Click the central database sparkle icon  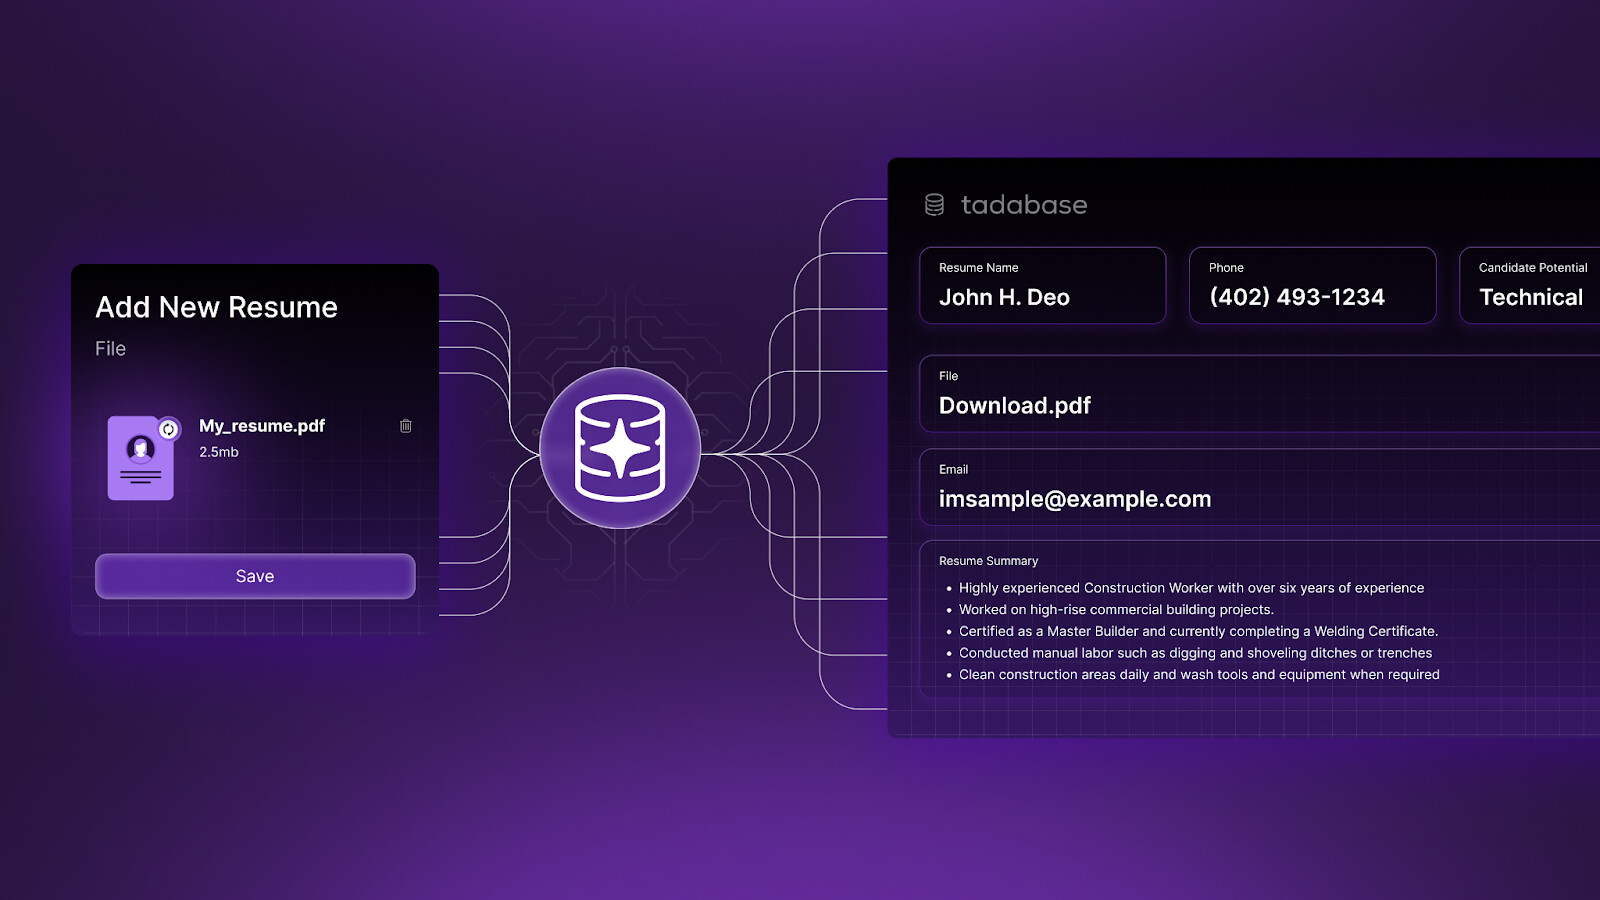click(620, 448)
